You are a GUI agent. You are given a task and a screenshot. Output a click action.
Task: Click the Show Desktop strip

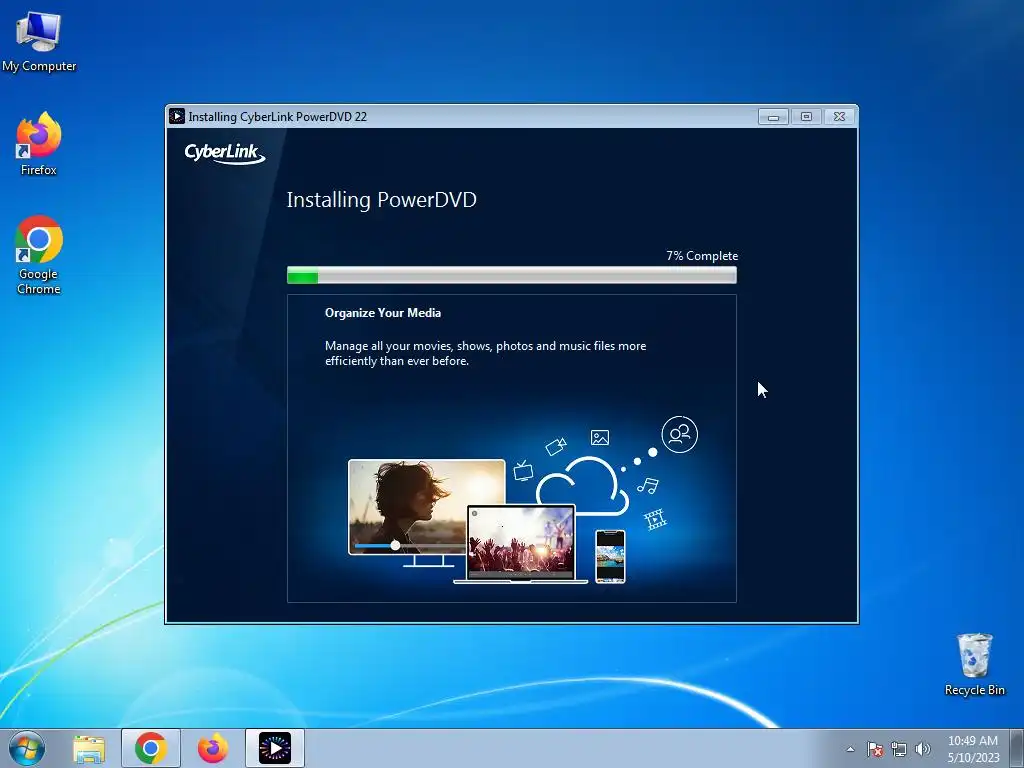coord(1017,748)
